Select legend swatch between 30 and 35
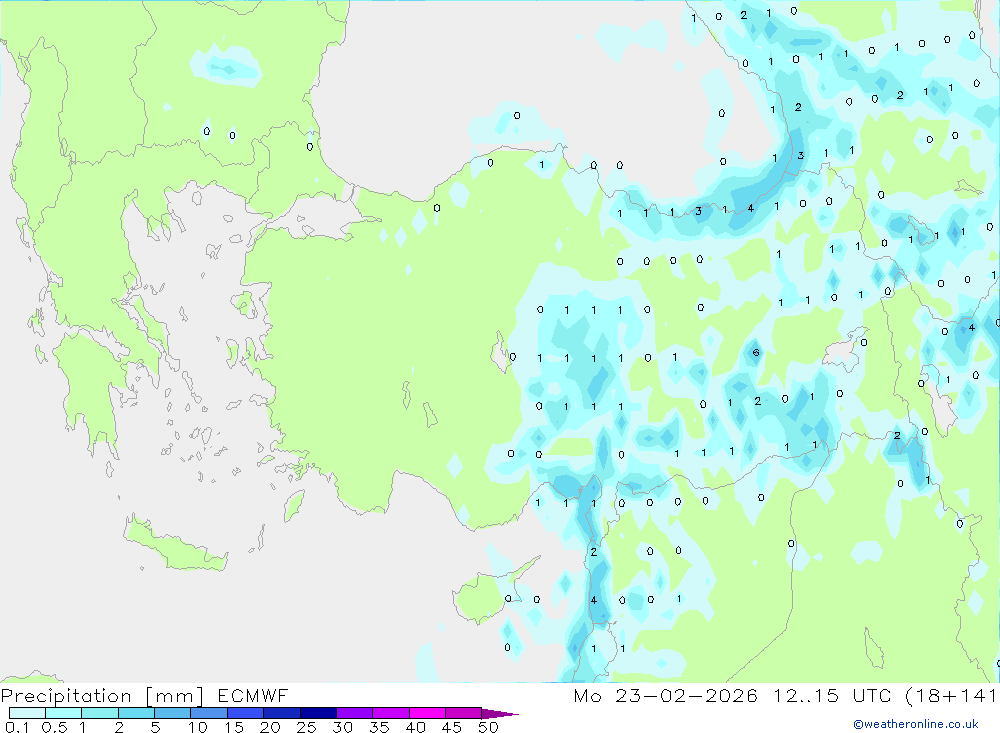The height and width of the screenshot is (733, 1000). [355, 713]
